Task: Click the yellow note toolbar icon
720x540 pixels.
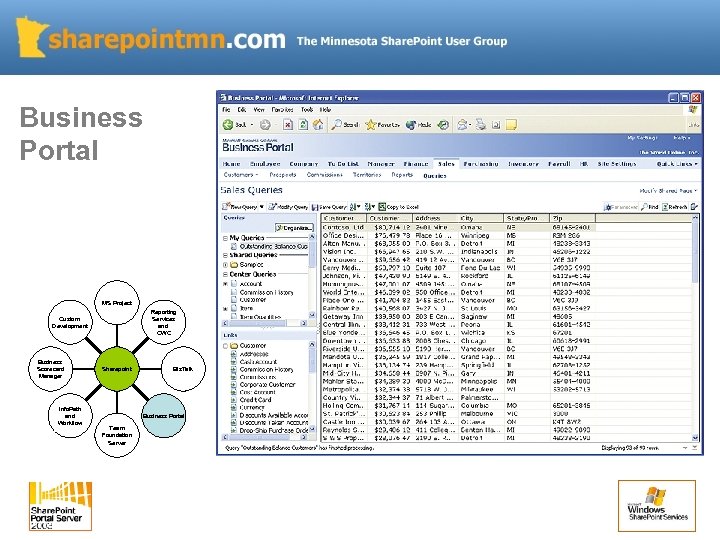Action: coord(511,124)
